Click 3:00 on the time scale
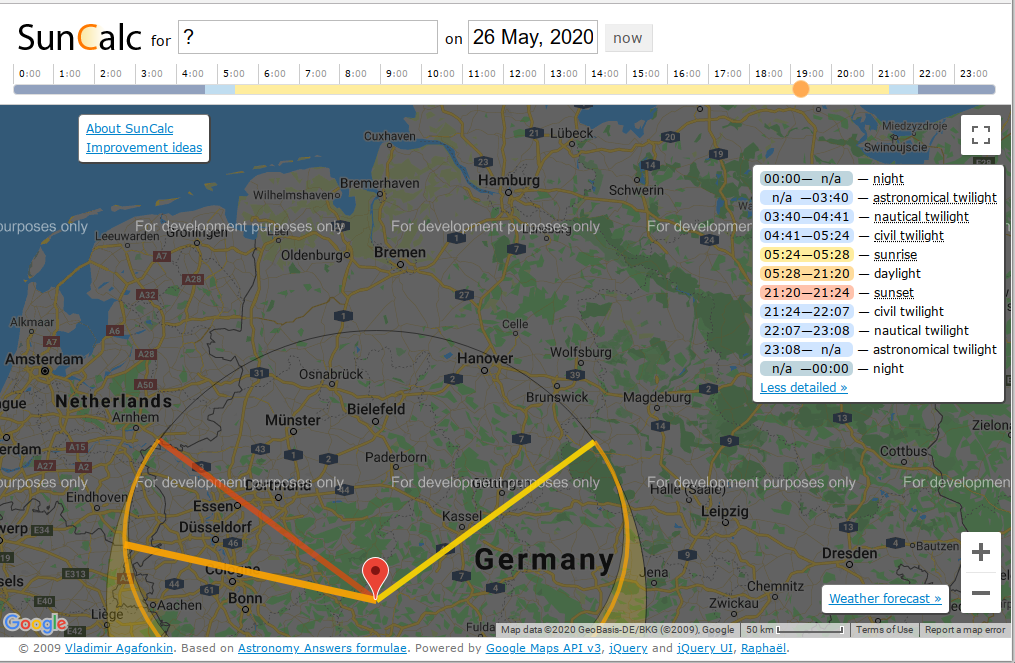1015x663 pixels. click(151, 74)
